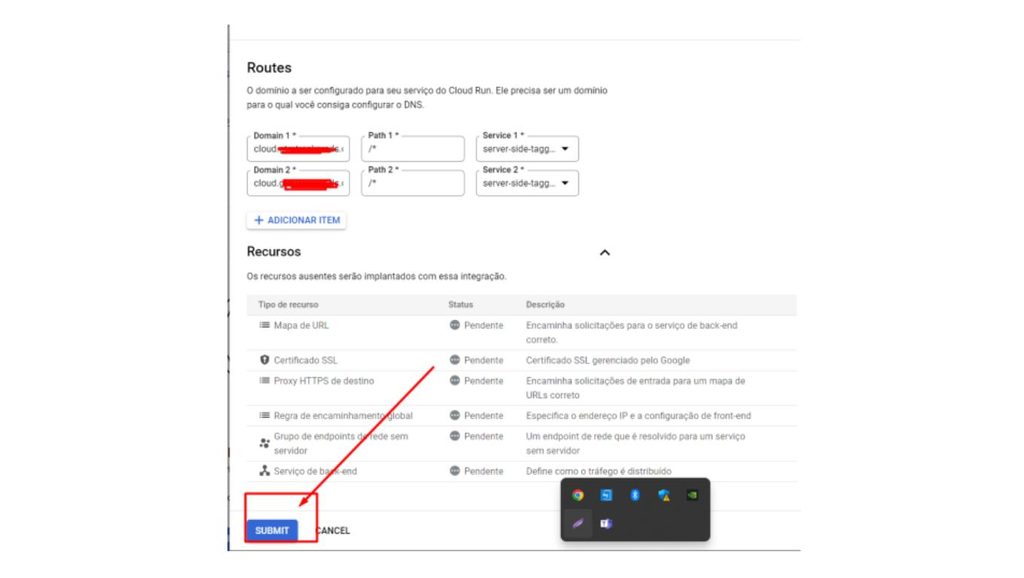Click the Proxy HTTPS de destino icon
1024x578 pixels.
(x=264, y=380)
